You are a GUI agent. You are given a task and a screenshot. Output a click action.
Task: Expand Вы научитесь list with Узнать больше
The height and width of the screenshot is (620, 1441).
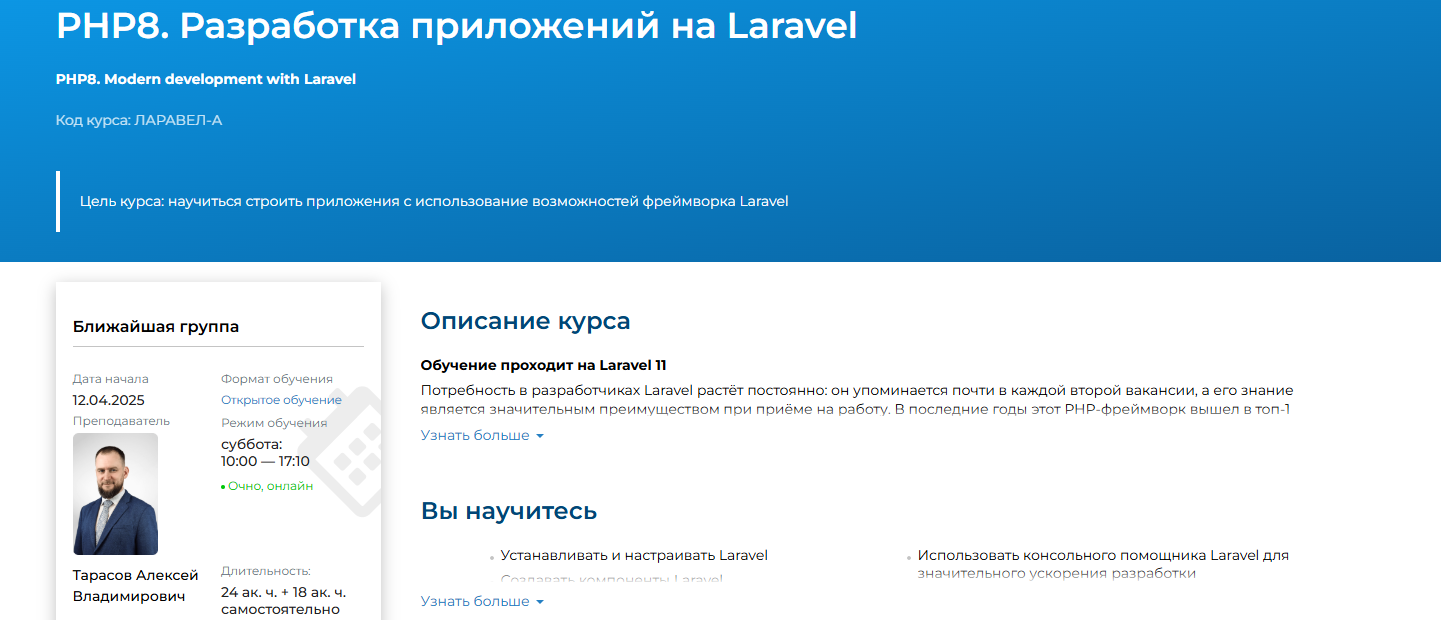click(x=482, y=602)
